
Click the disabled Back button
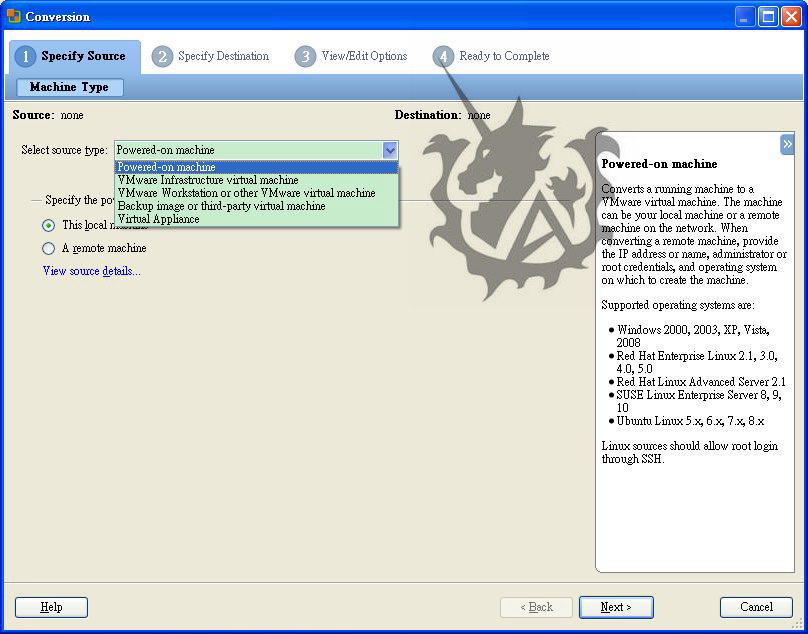tap(536, 607)
